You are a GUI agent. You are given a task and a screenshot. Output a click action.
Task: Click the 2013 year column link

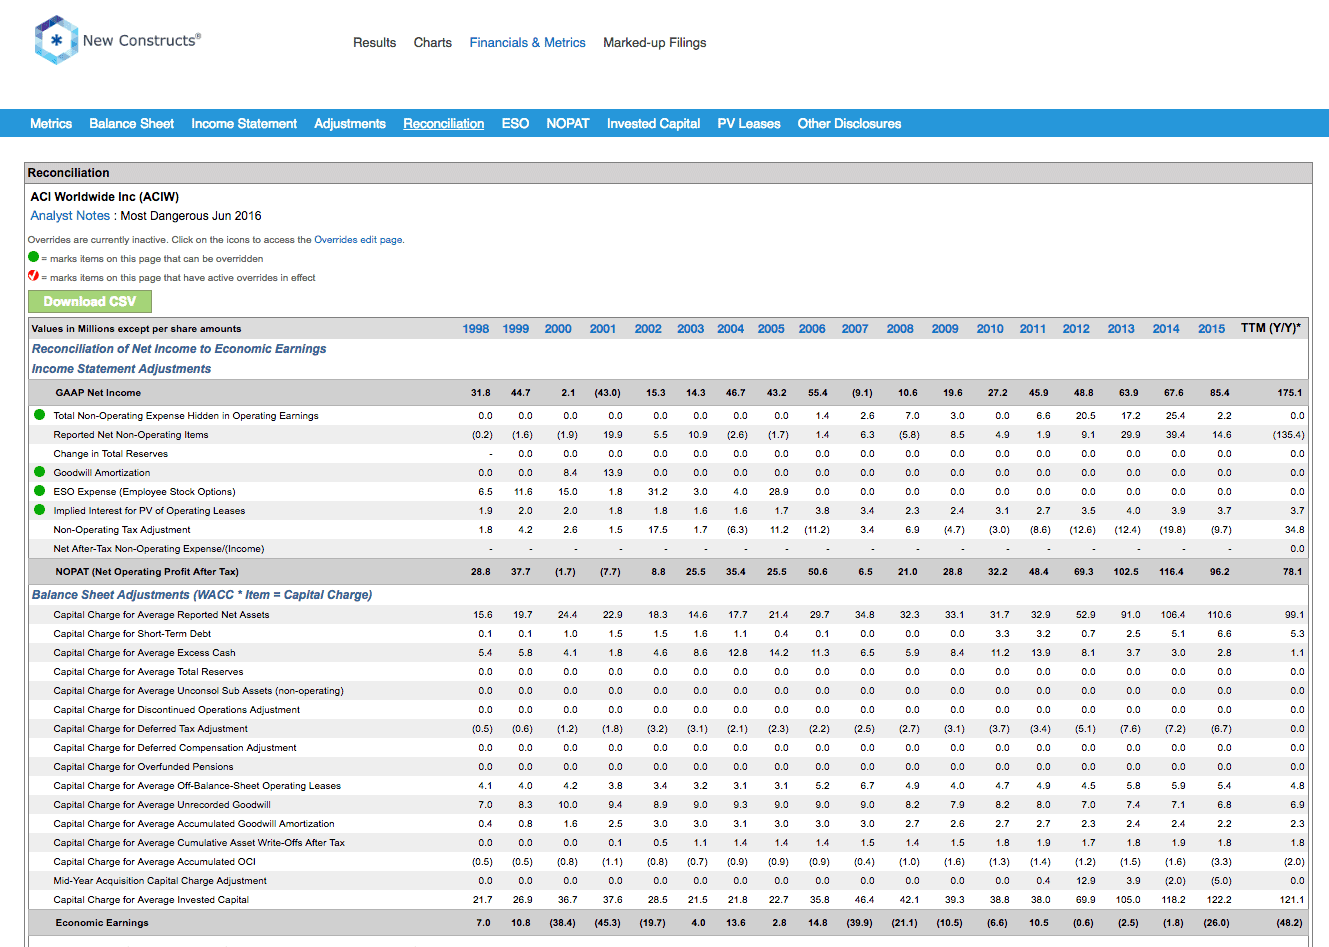(1121, 329)
